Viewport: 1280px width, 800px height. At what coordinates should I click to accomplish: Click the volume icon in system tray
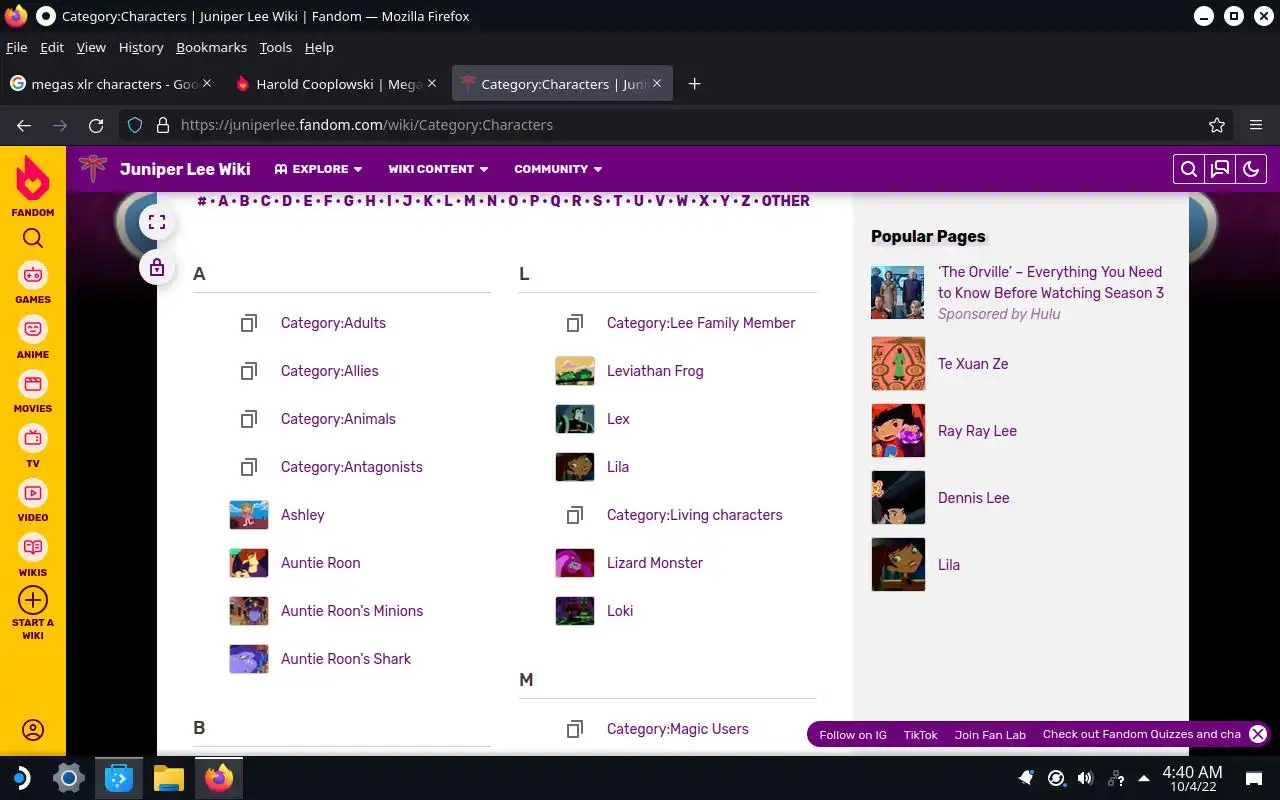coord(1085,778)
